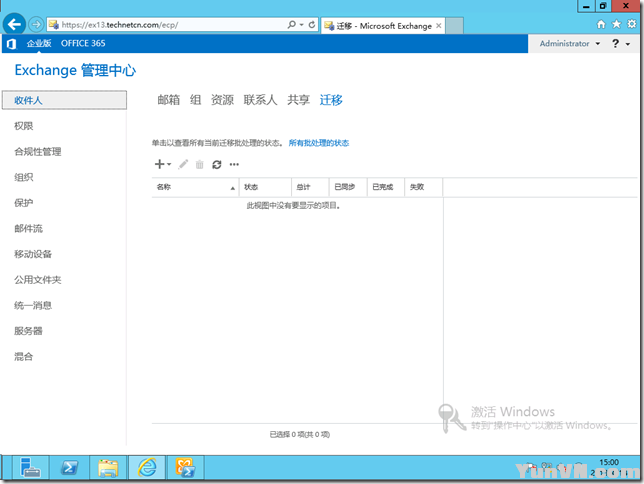Click the plus New migration batch icon
This screenshot has height=484, width=644.
pos(159,164)
